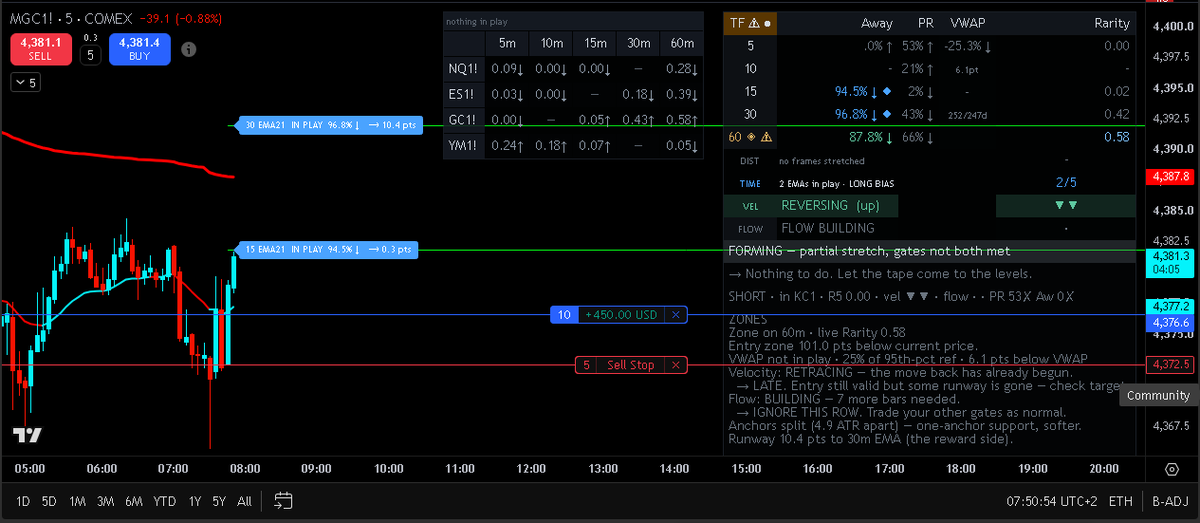Image resolution: width=1200 pixels, height=523 pixels.
Task: Select the 6M time range
Action: pos(134,501)
